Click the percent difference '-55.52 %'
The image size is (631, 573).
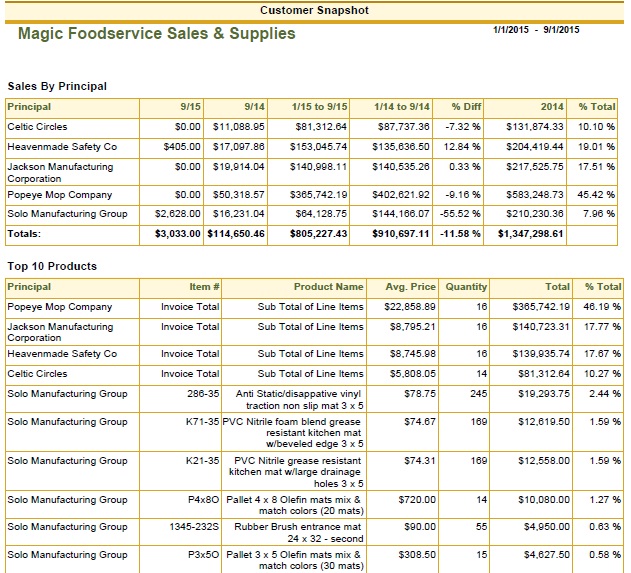click(x=460, y=214)
